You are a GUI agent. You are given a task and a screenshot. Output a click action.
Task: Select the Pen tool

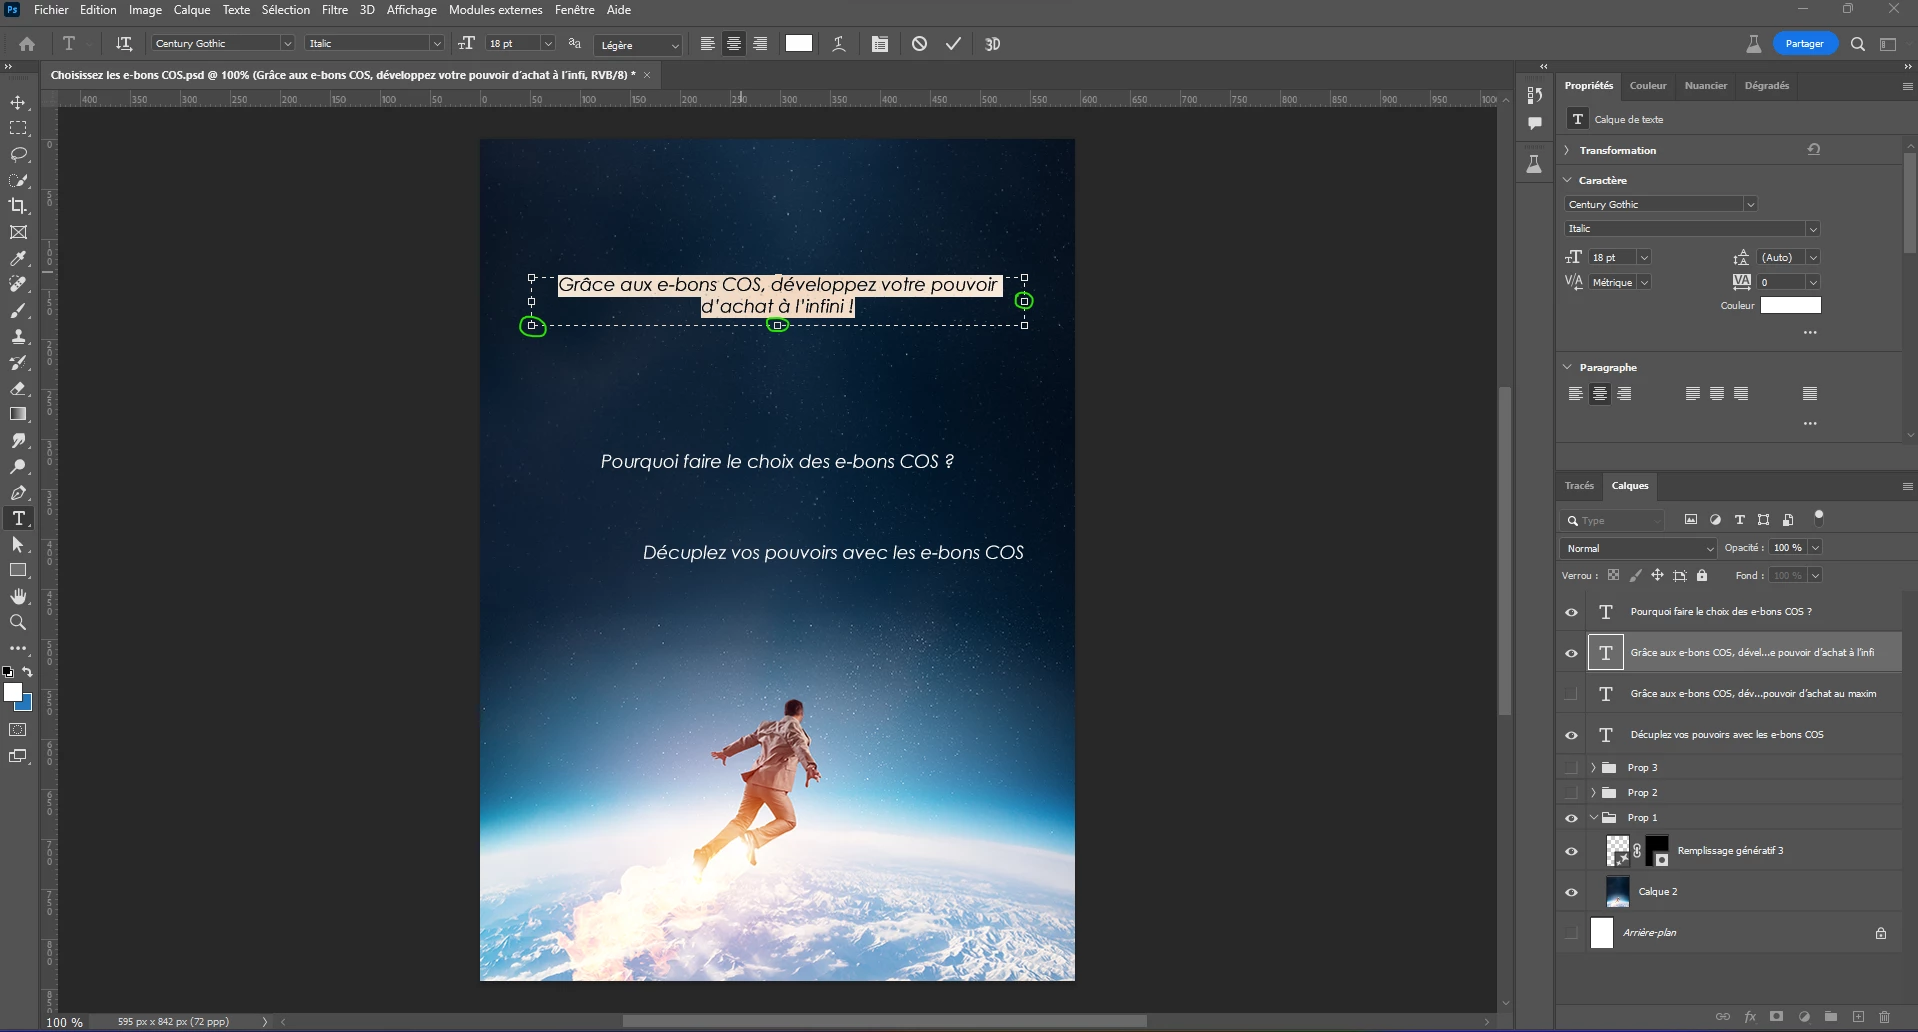pos(18,493)
